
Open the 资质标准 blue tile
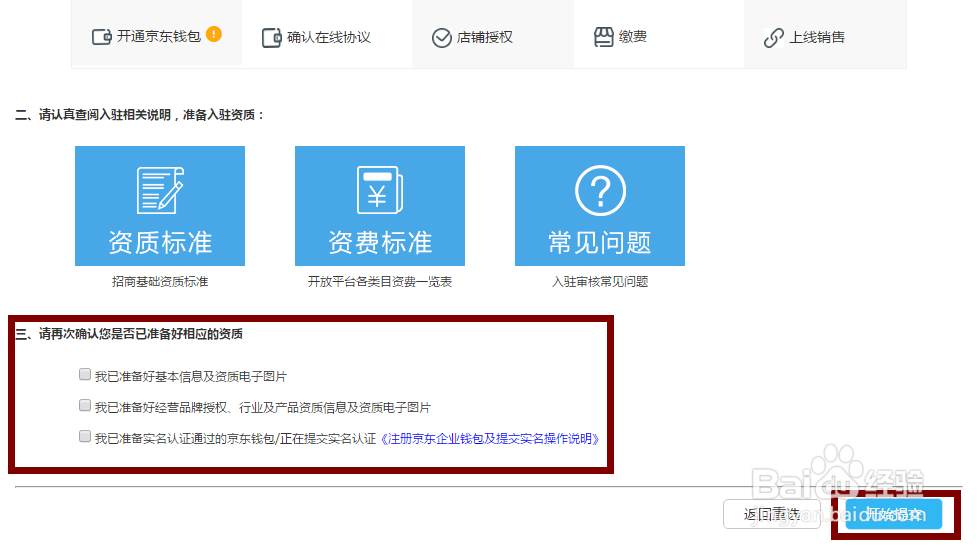click(x=160, y=206)
